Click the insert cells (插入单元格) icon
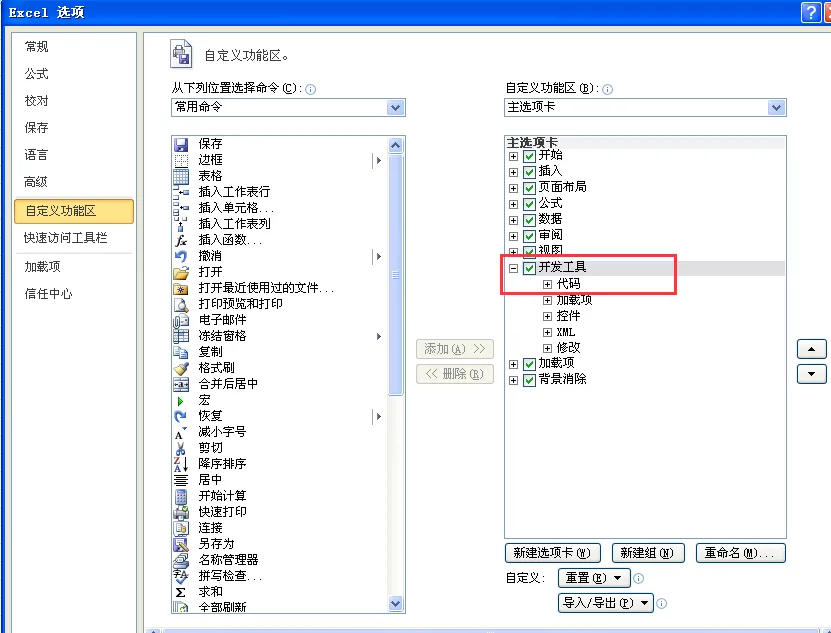The width and height of the screenshot is (831, 633). 181,208
